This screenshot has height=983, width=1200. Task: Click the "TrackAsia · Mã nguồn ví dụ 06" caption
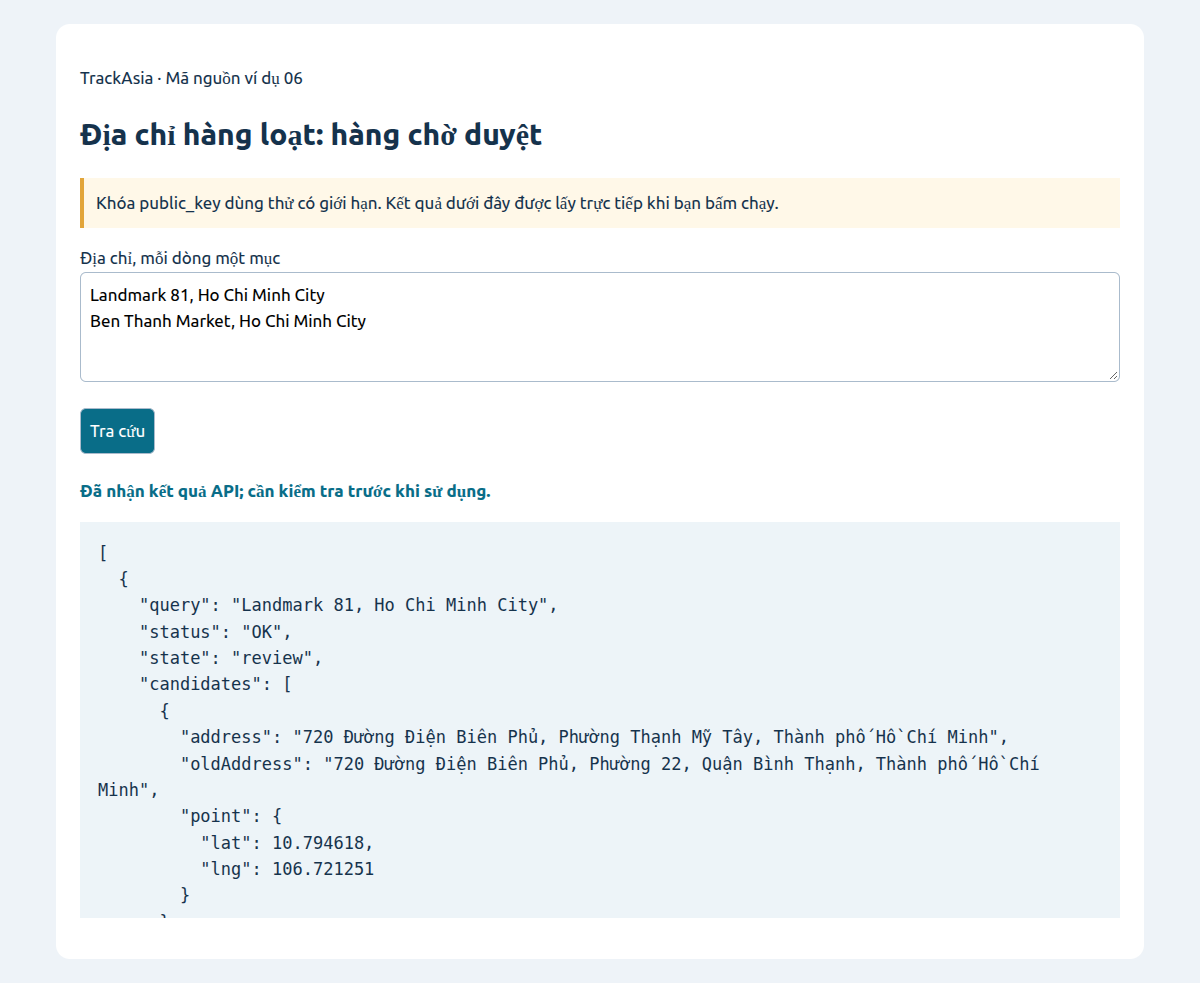[x=191, y=78]
